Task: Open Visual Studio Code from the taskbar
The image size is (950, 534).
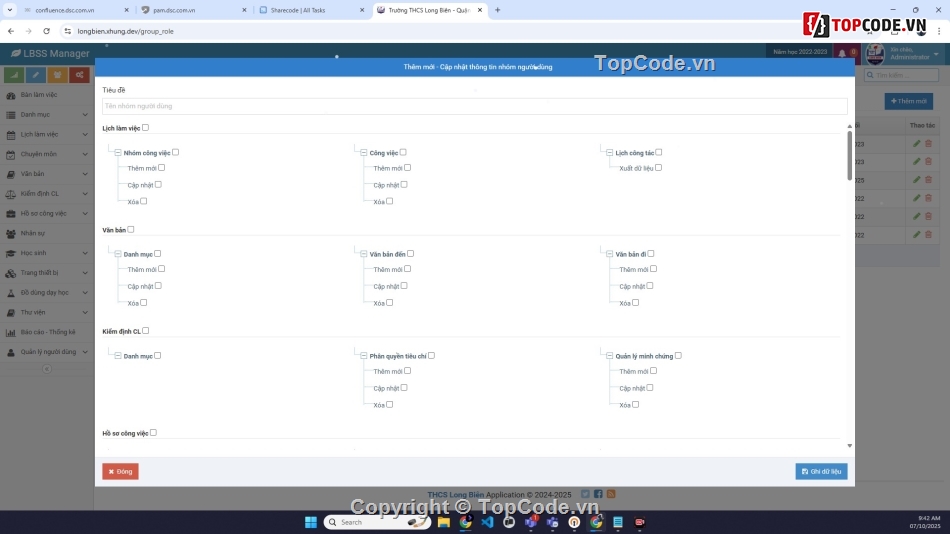Action: 487,522
